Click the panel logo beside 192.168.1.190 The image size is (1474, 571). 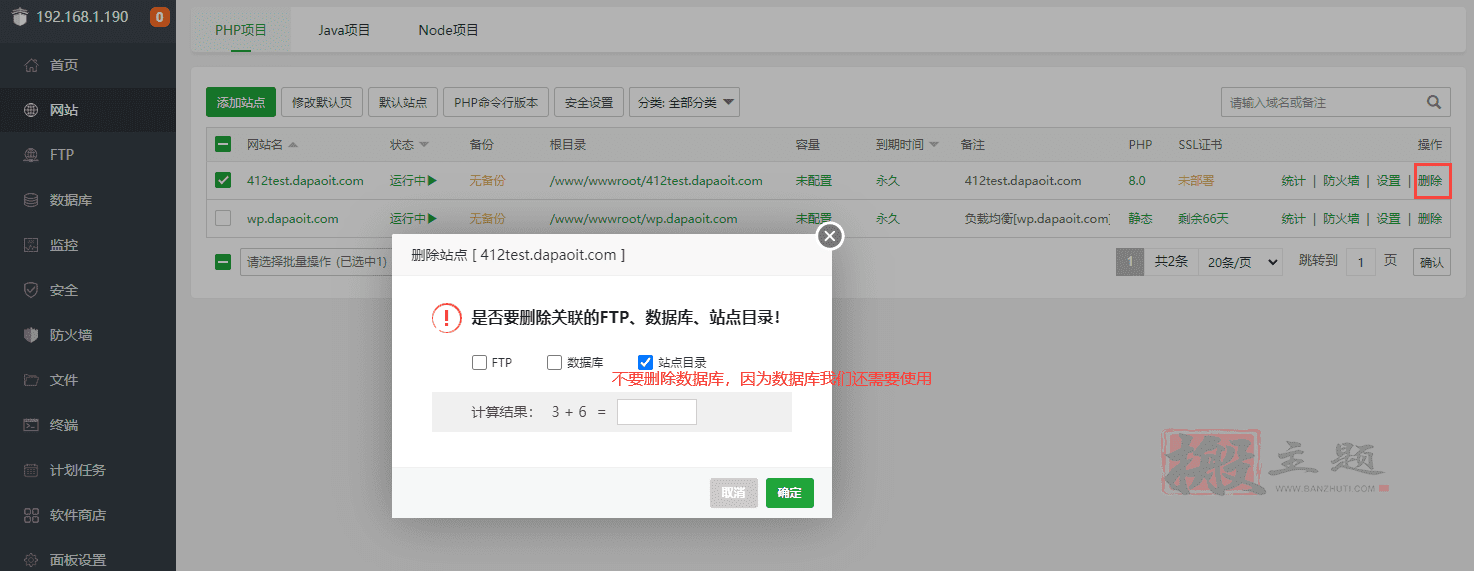point(20,17)
